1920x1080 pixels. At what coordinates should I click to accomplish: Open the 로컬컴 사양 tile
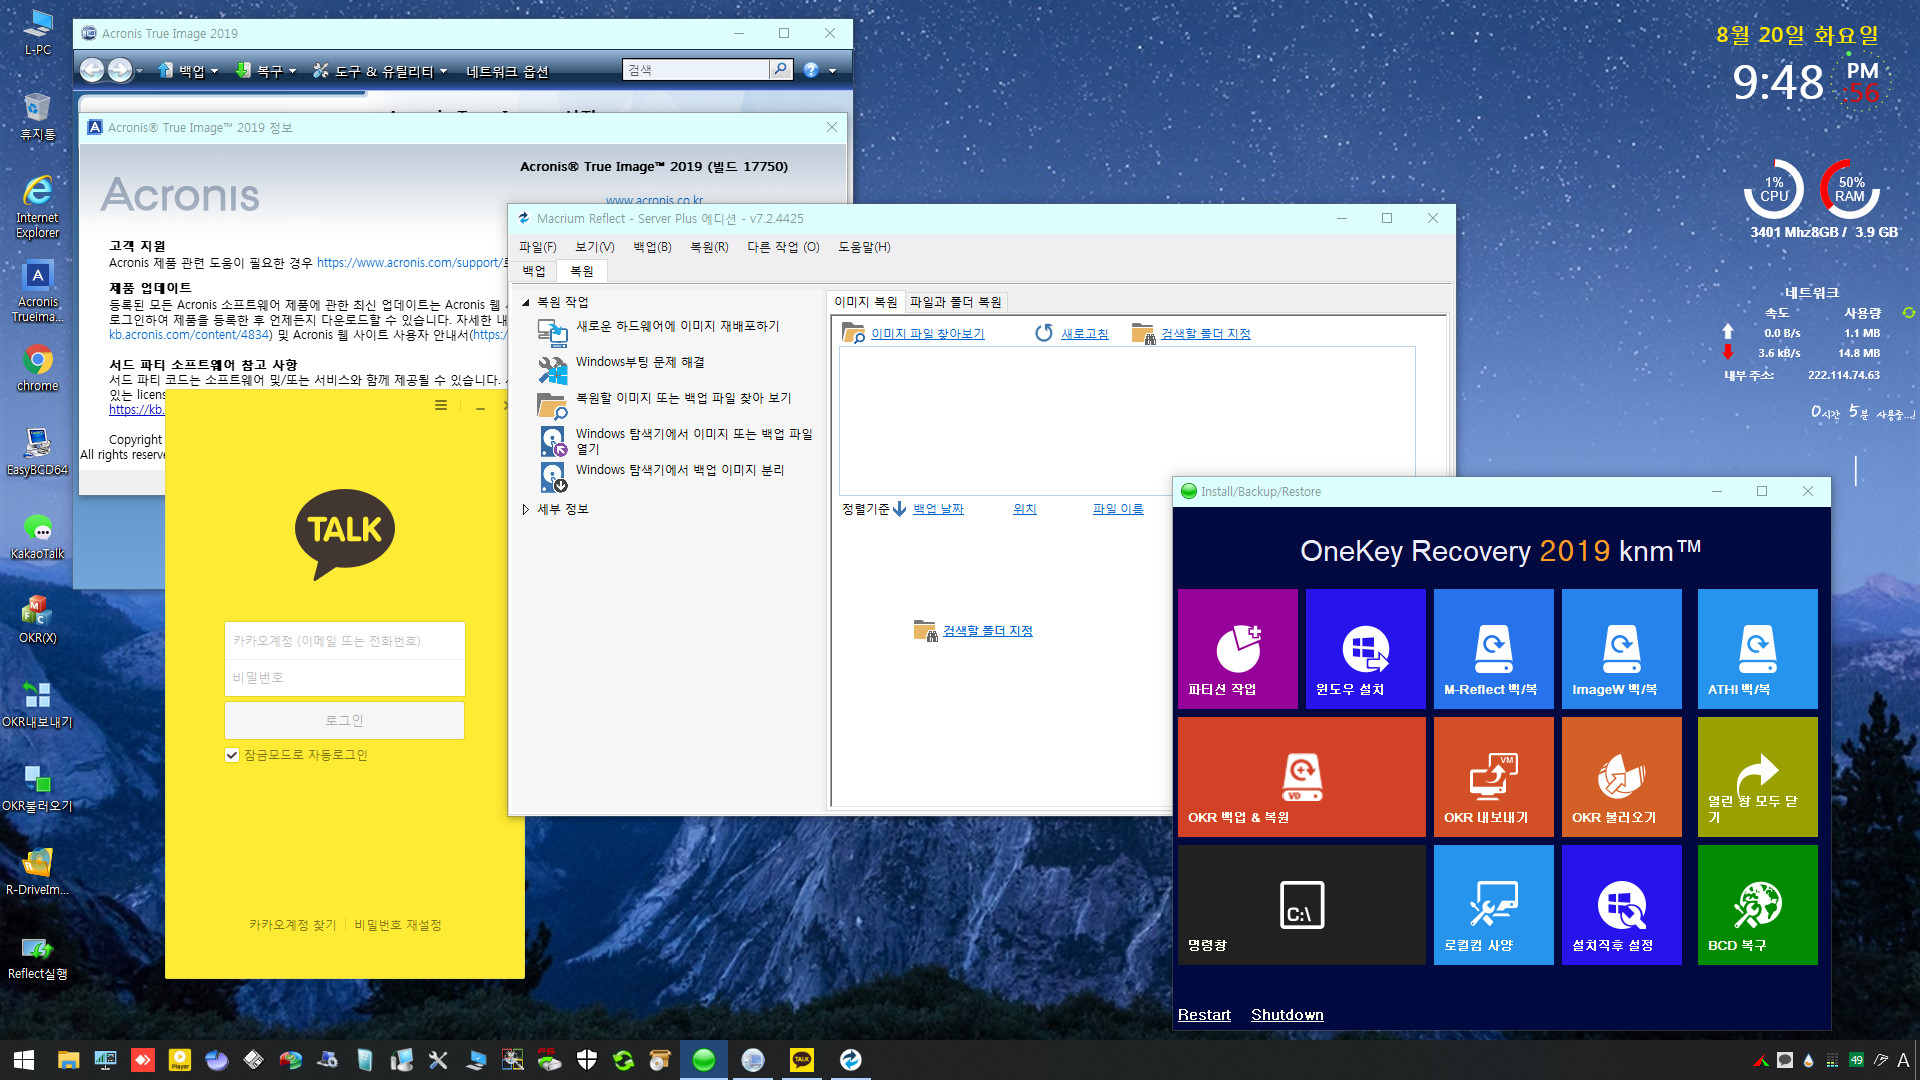click(x=1493, y=905)
